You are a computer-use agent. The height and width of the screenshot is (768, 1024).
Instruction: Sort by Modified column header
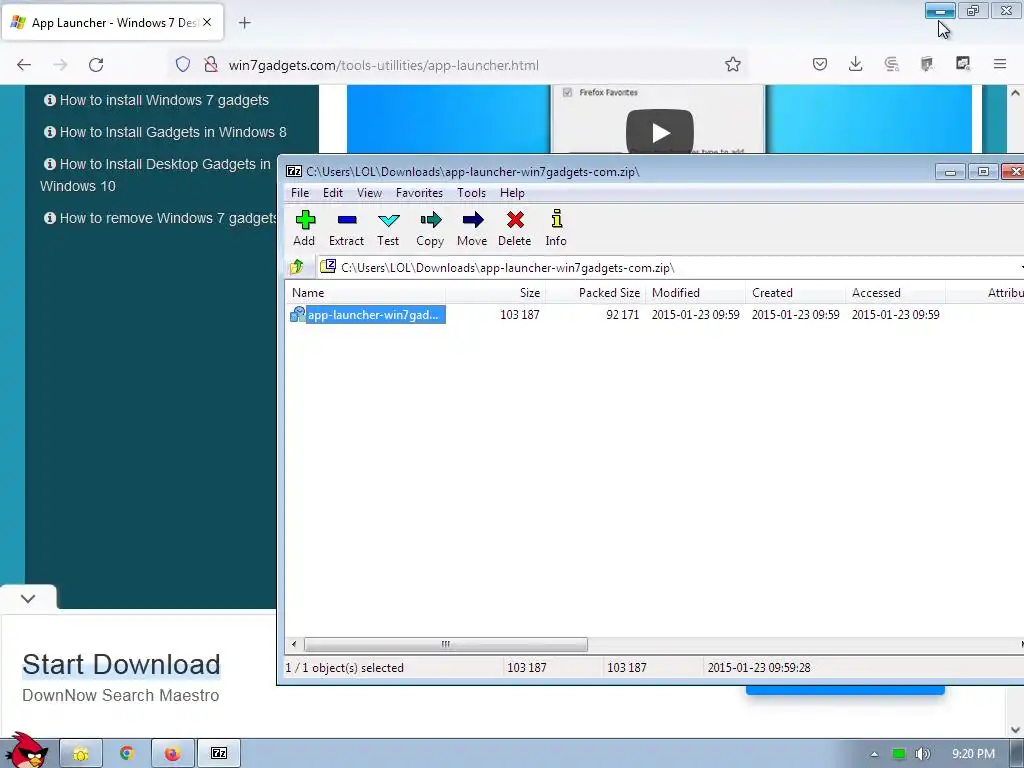[695, 293]
